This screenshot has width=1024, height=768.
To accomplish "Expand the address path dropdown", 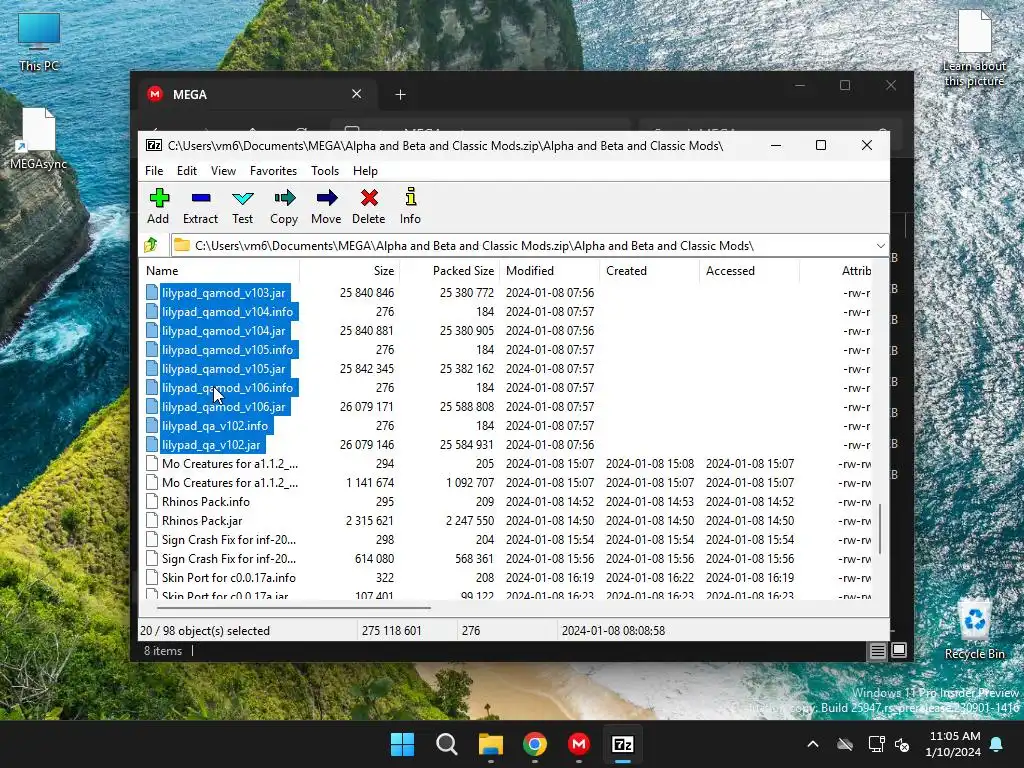I will click(880, 246).
